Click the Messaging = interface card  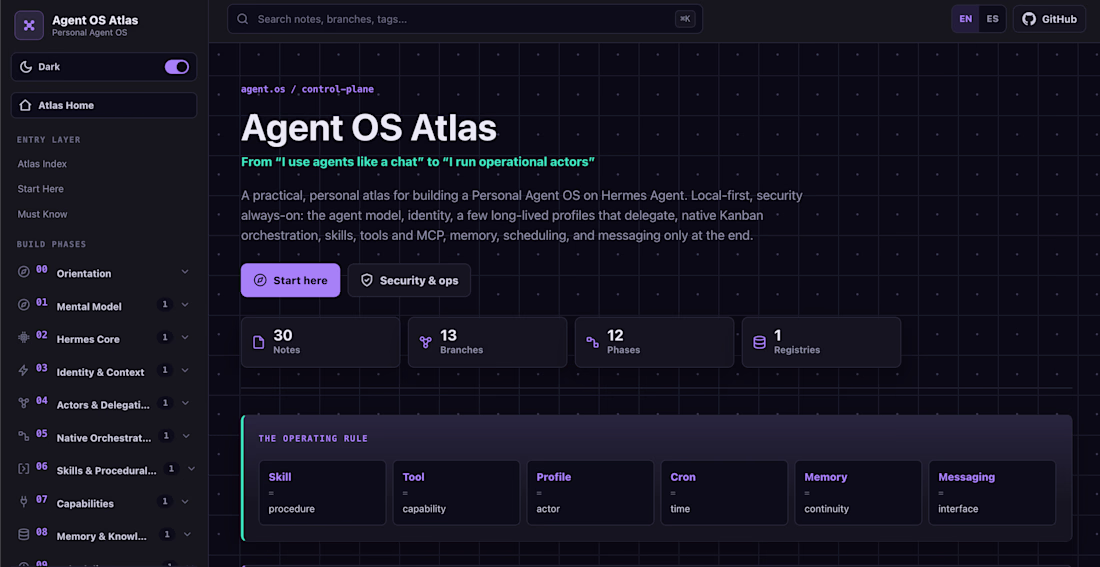click(993, 493)
